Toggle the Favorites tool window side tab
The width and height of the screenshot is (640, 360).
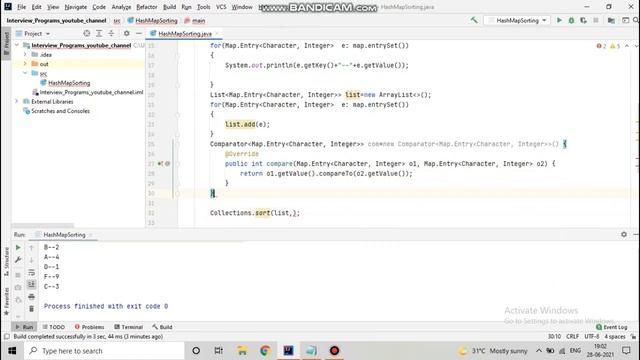tap(6, 301)
